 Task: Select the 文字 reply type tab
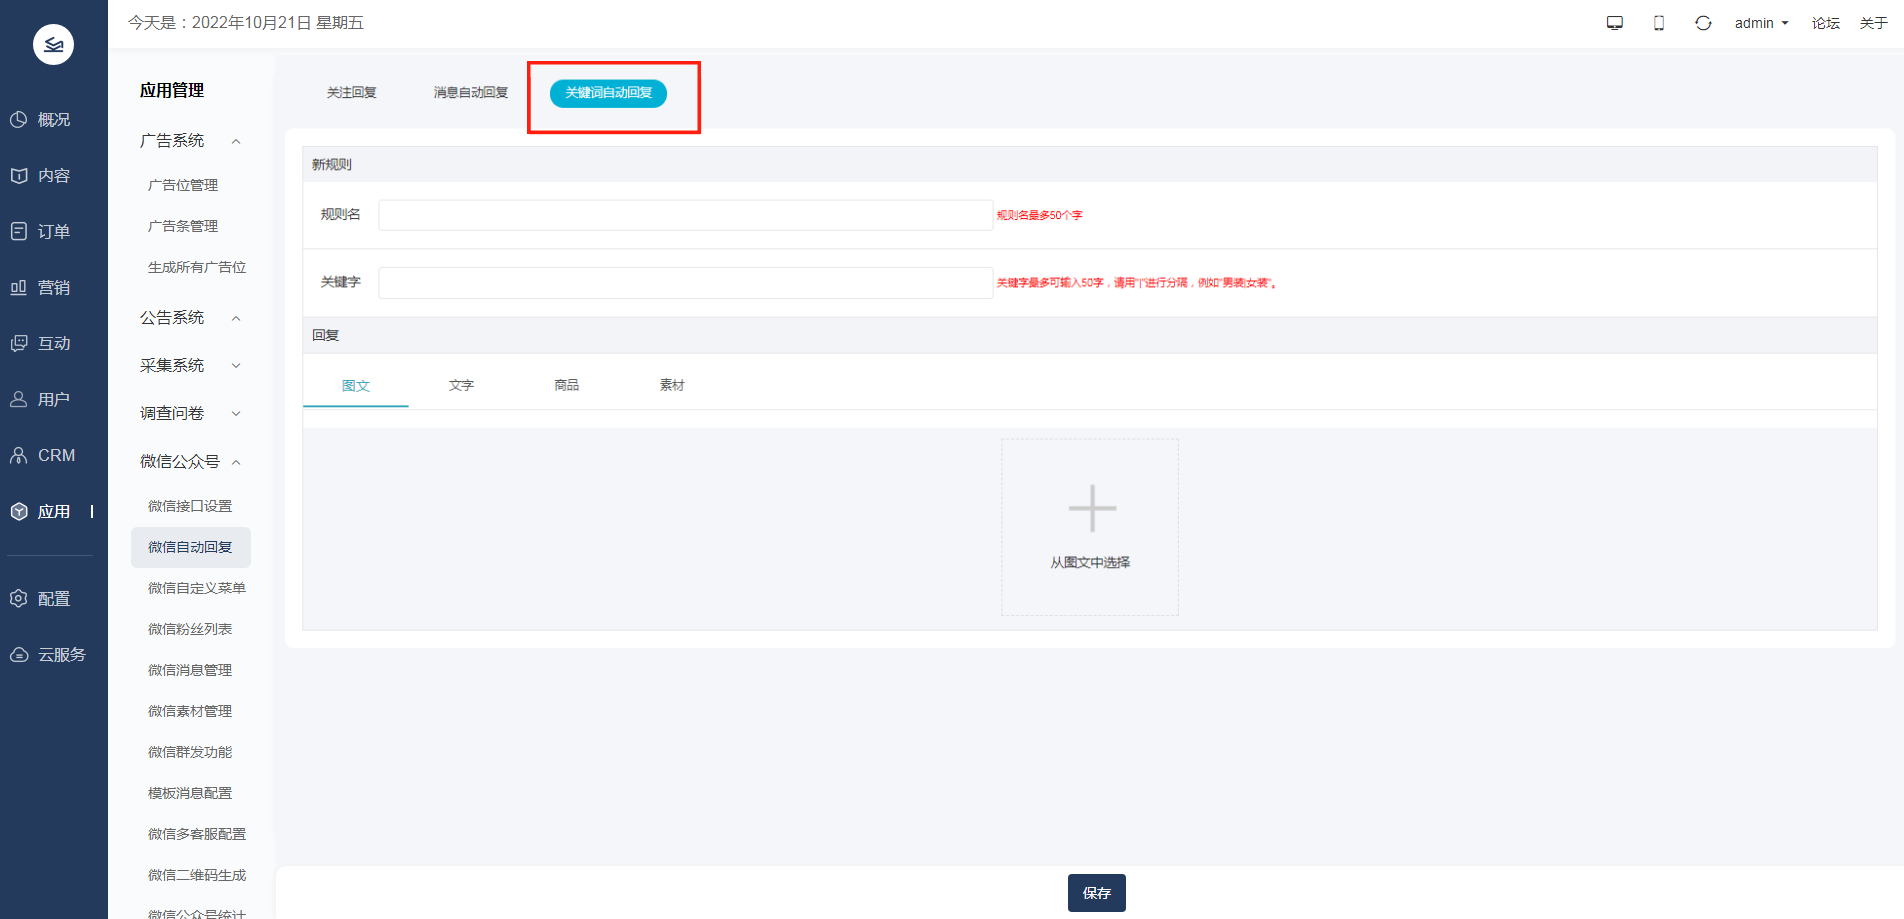(461, 386)
